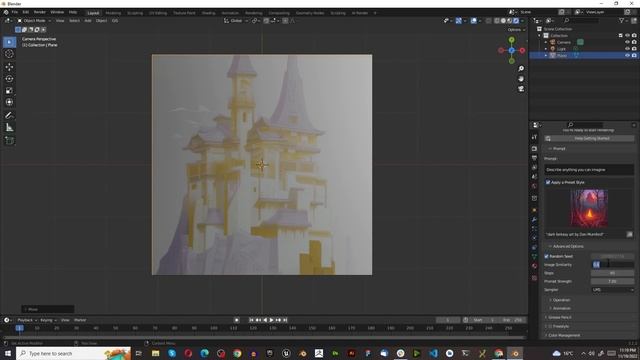Open the Output properties tab
The height and width of the screenshot is (360, 640).
[x=534, y=158]
